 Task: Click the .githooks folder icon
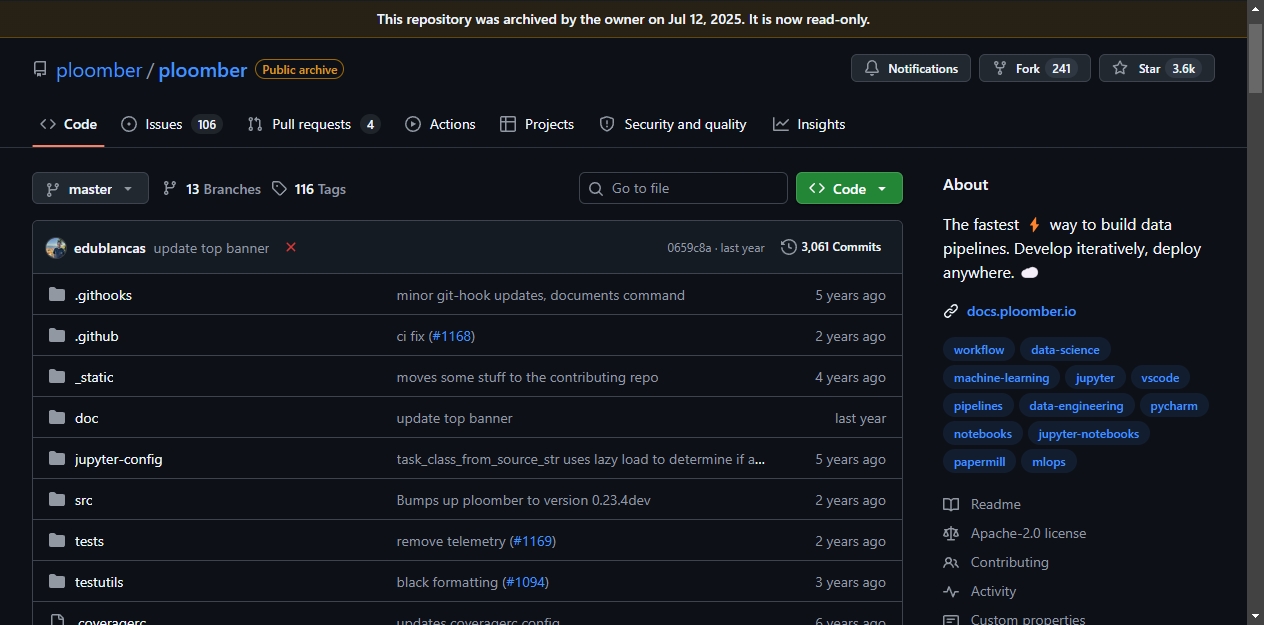click(x=57, y=295)
